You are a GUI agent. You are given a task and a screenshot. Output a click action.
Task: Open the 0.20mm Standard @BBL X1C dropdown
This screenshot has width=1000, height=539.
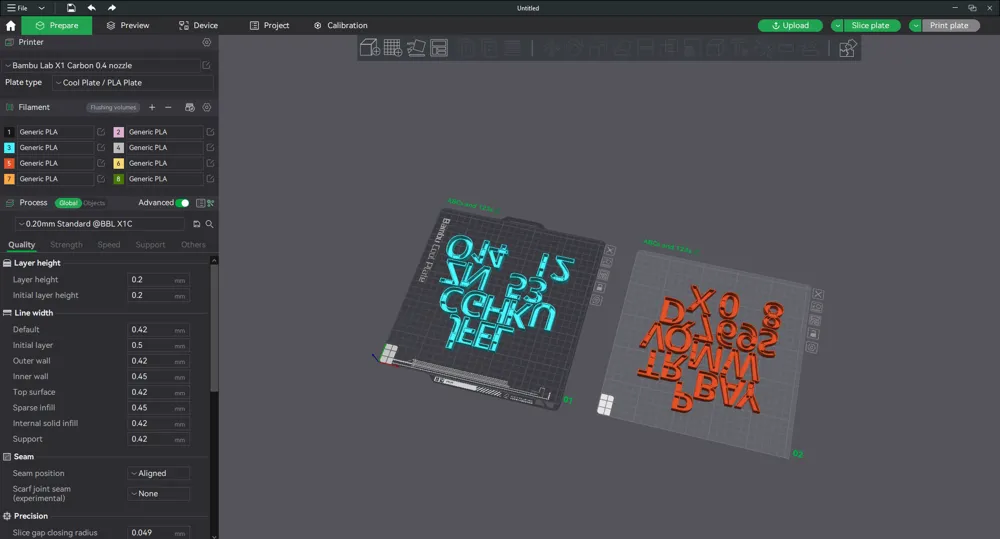99,224
